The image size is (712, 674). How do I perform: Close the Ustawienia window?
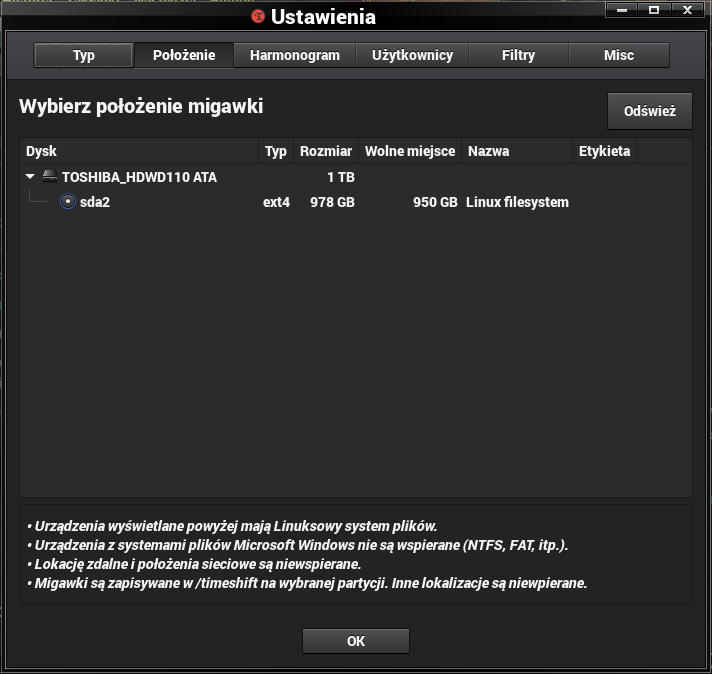pos(688,10)
